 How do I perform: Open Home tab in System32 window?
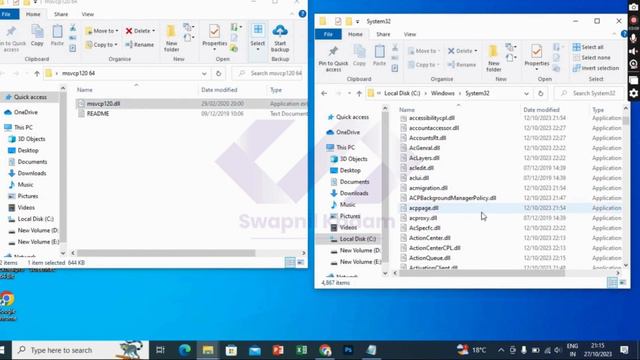(x=355, y=34)
